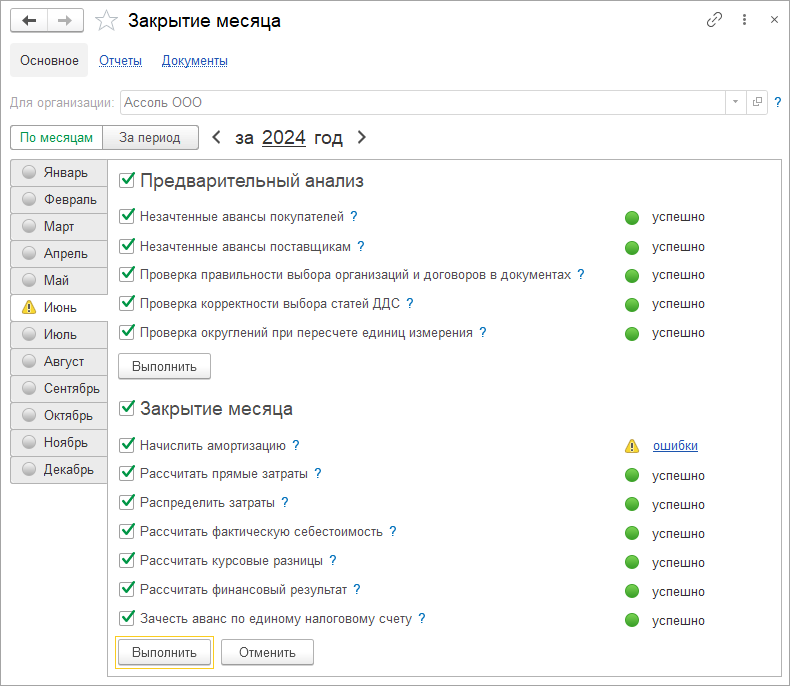Toggle Незачтенные авансы покупателей checkbox

point(127,216)
